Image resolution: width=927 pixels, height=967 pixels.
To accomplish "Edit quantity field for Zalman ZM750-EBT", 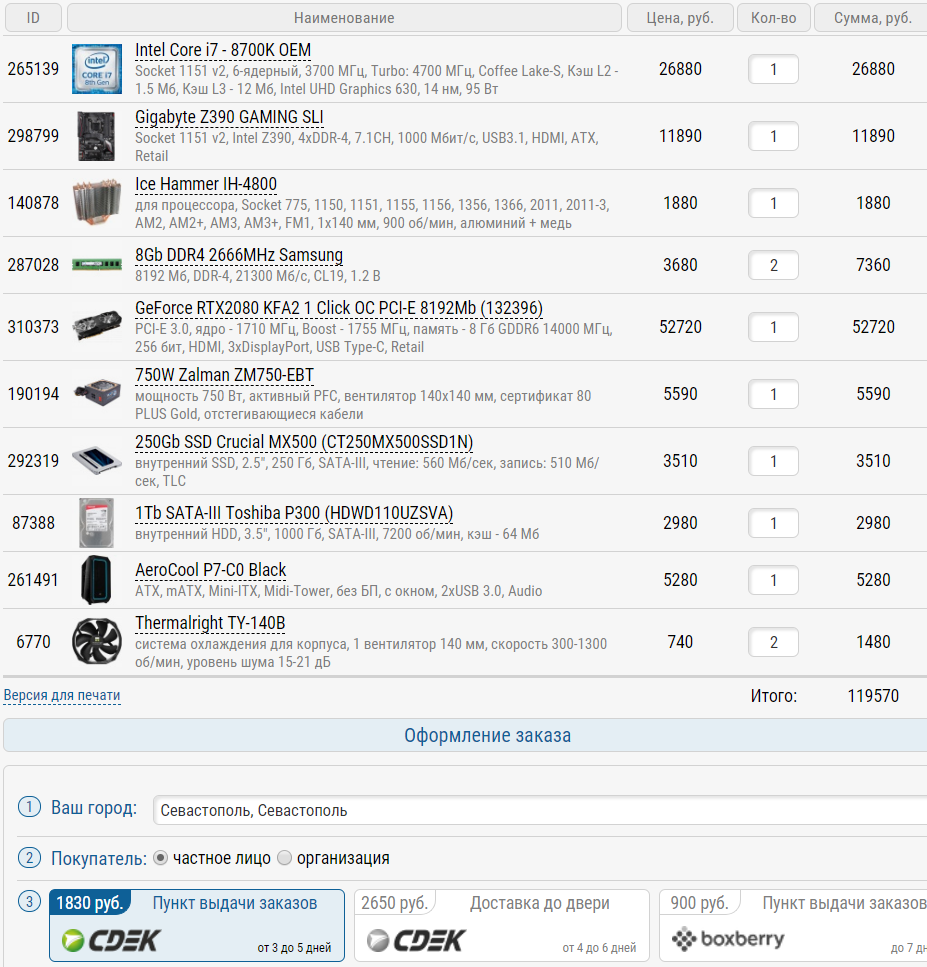I will click(773, 394).
